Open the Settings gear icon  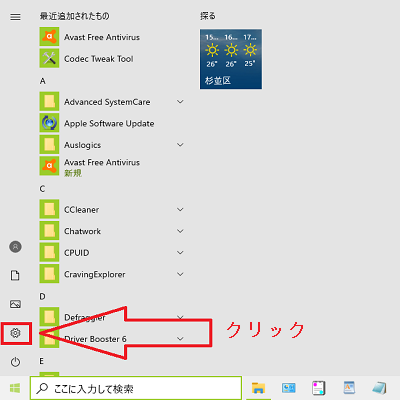coord(15,333)
